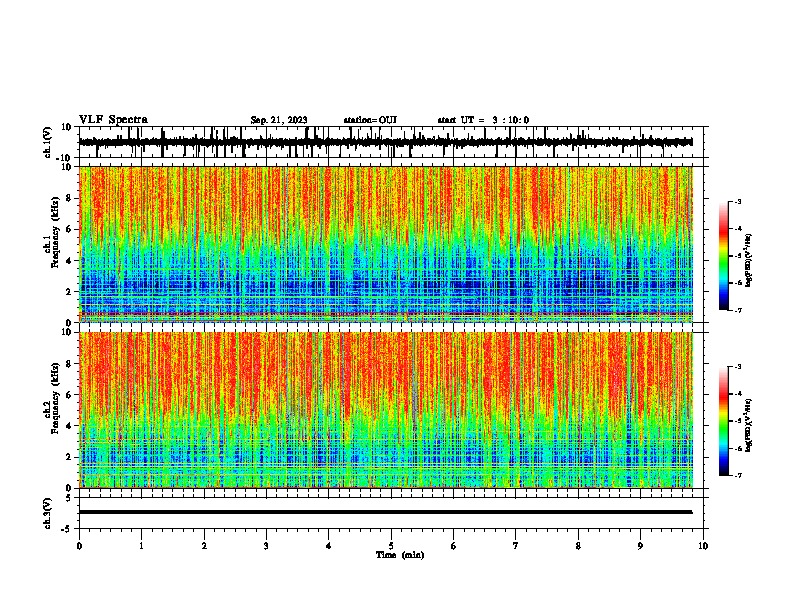Screen dimensions: 792x612
Task: Click the "station=OUI" label
Action: coord(370,120)
